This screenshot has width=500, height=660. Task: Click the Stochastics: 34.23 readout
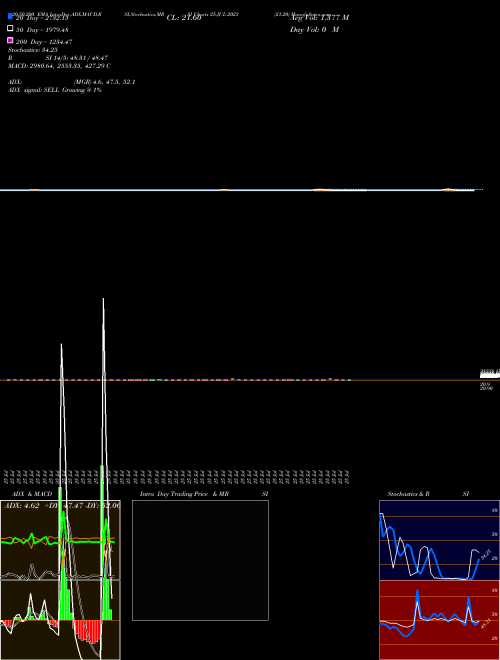(32, 50)
